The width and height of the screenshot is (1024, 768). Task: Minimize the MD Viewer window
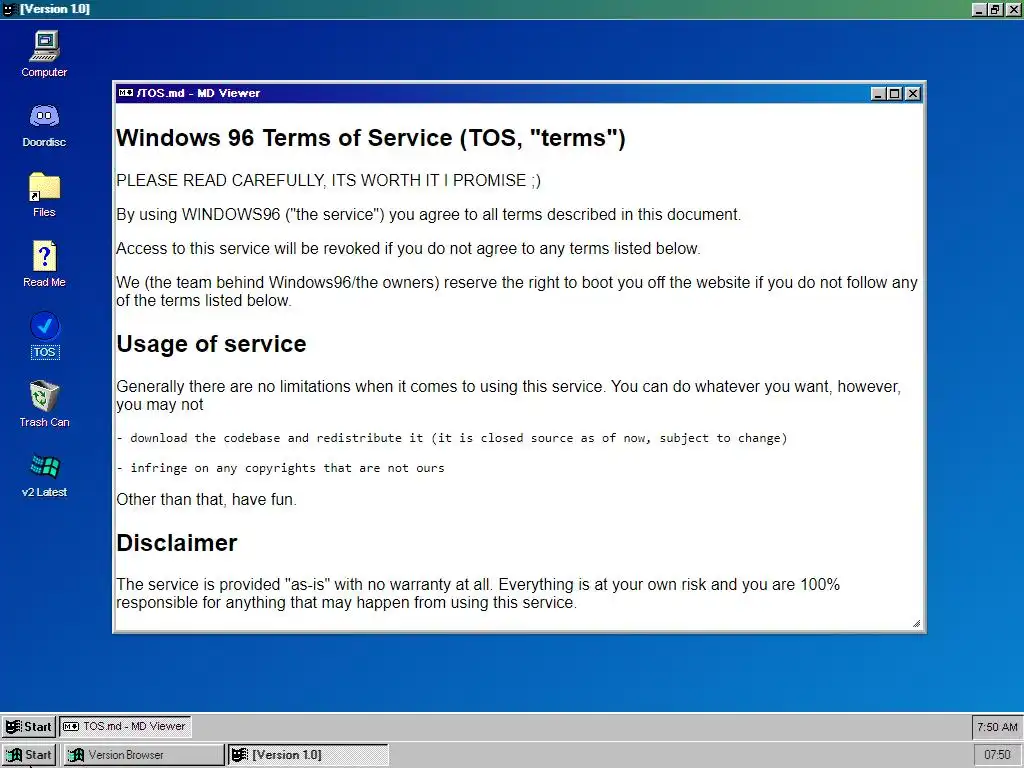coord(879,93)
